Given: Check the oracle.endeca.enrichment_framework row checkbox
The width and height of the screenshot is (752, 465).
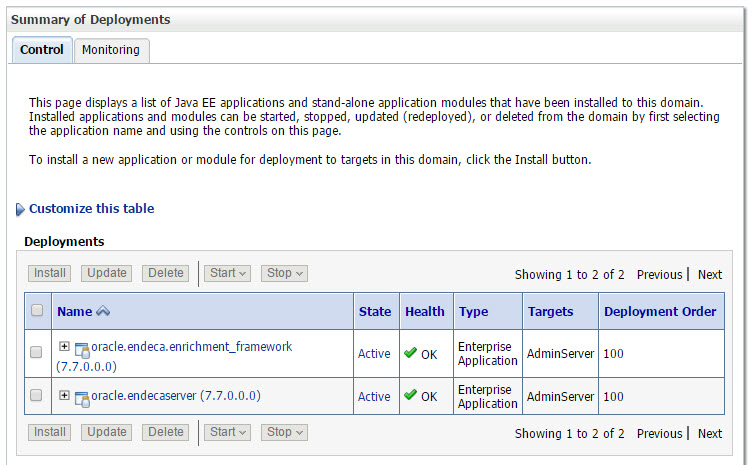Looking at the screenshot, I should (x=36, y=352).
